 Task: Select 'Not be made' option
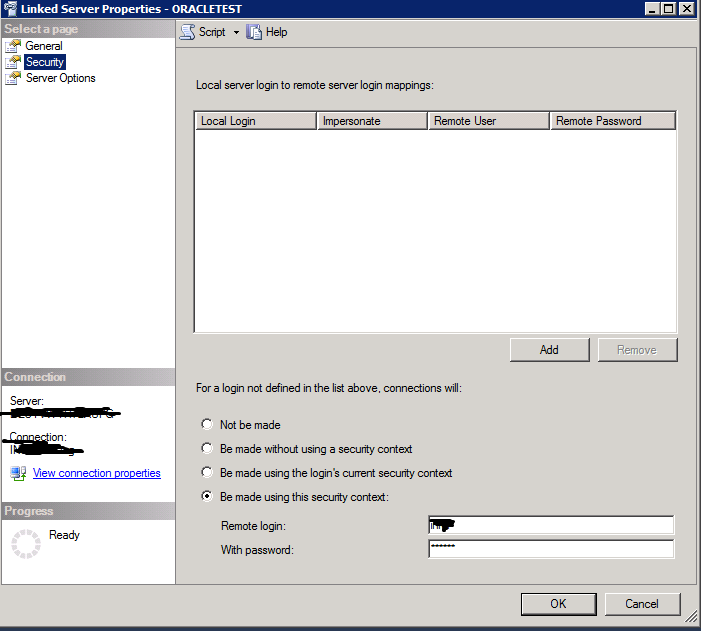click(207, 424)
